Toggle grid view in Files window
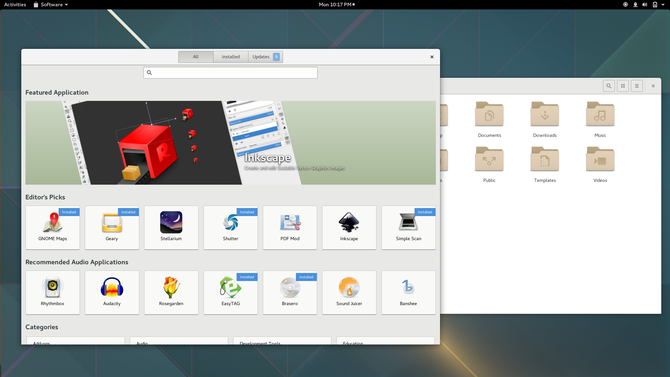The image size is (670, 377). 623,86
